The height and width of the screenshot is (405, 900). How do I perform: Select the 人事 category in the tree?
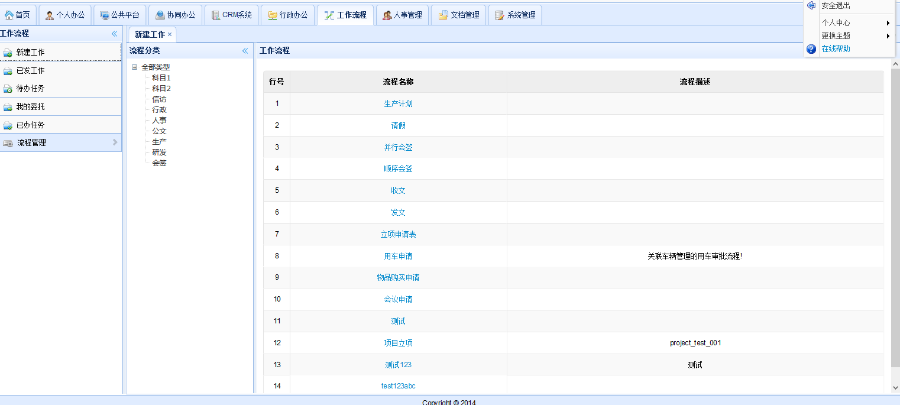coord(159,120)
